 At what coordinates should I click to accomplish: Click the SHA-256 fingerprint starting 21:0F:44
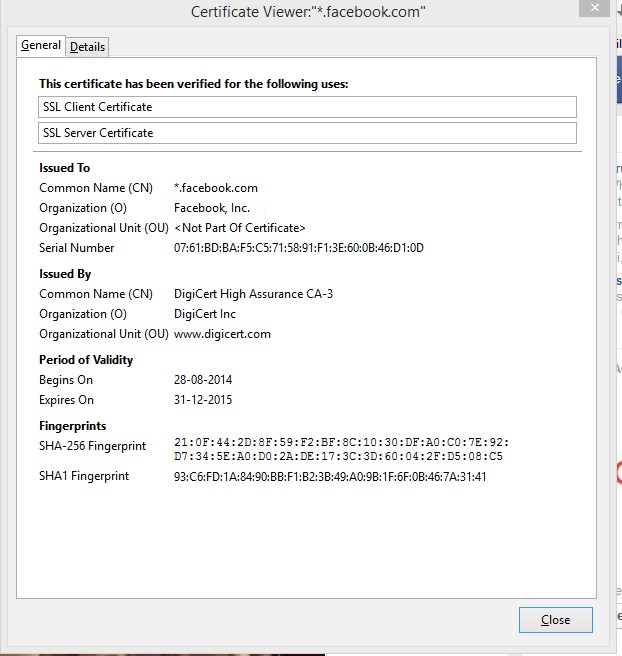pos(341,449)
